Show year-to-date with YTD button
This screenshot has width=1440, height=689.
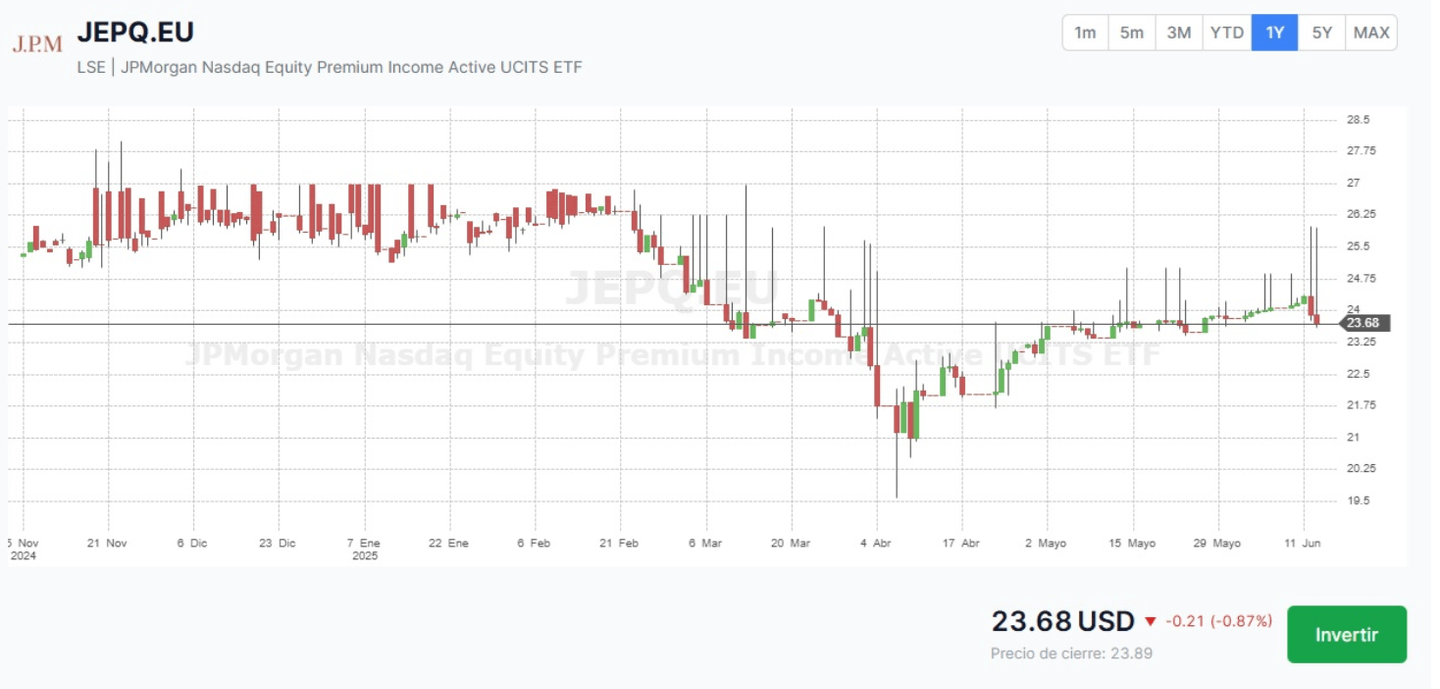[x=1227, y=33]
